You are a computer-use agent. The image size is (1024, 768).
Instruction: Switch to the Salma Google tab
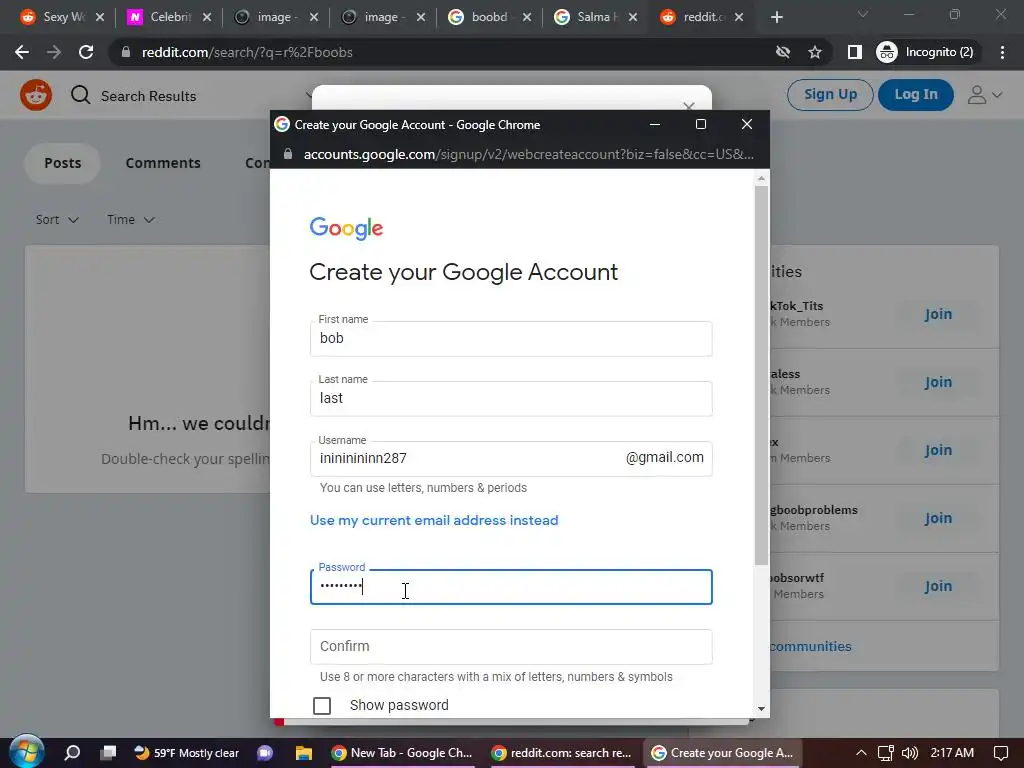coord(596,17)
